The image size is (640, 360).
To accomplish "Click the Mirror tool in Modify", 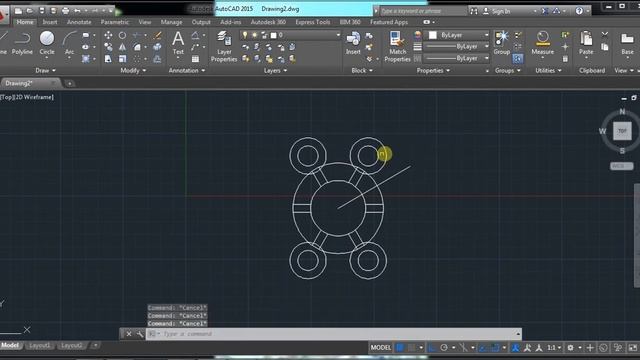I will click(x=122, y=47).
